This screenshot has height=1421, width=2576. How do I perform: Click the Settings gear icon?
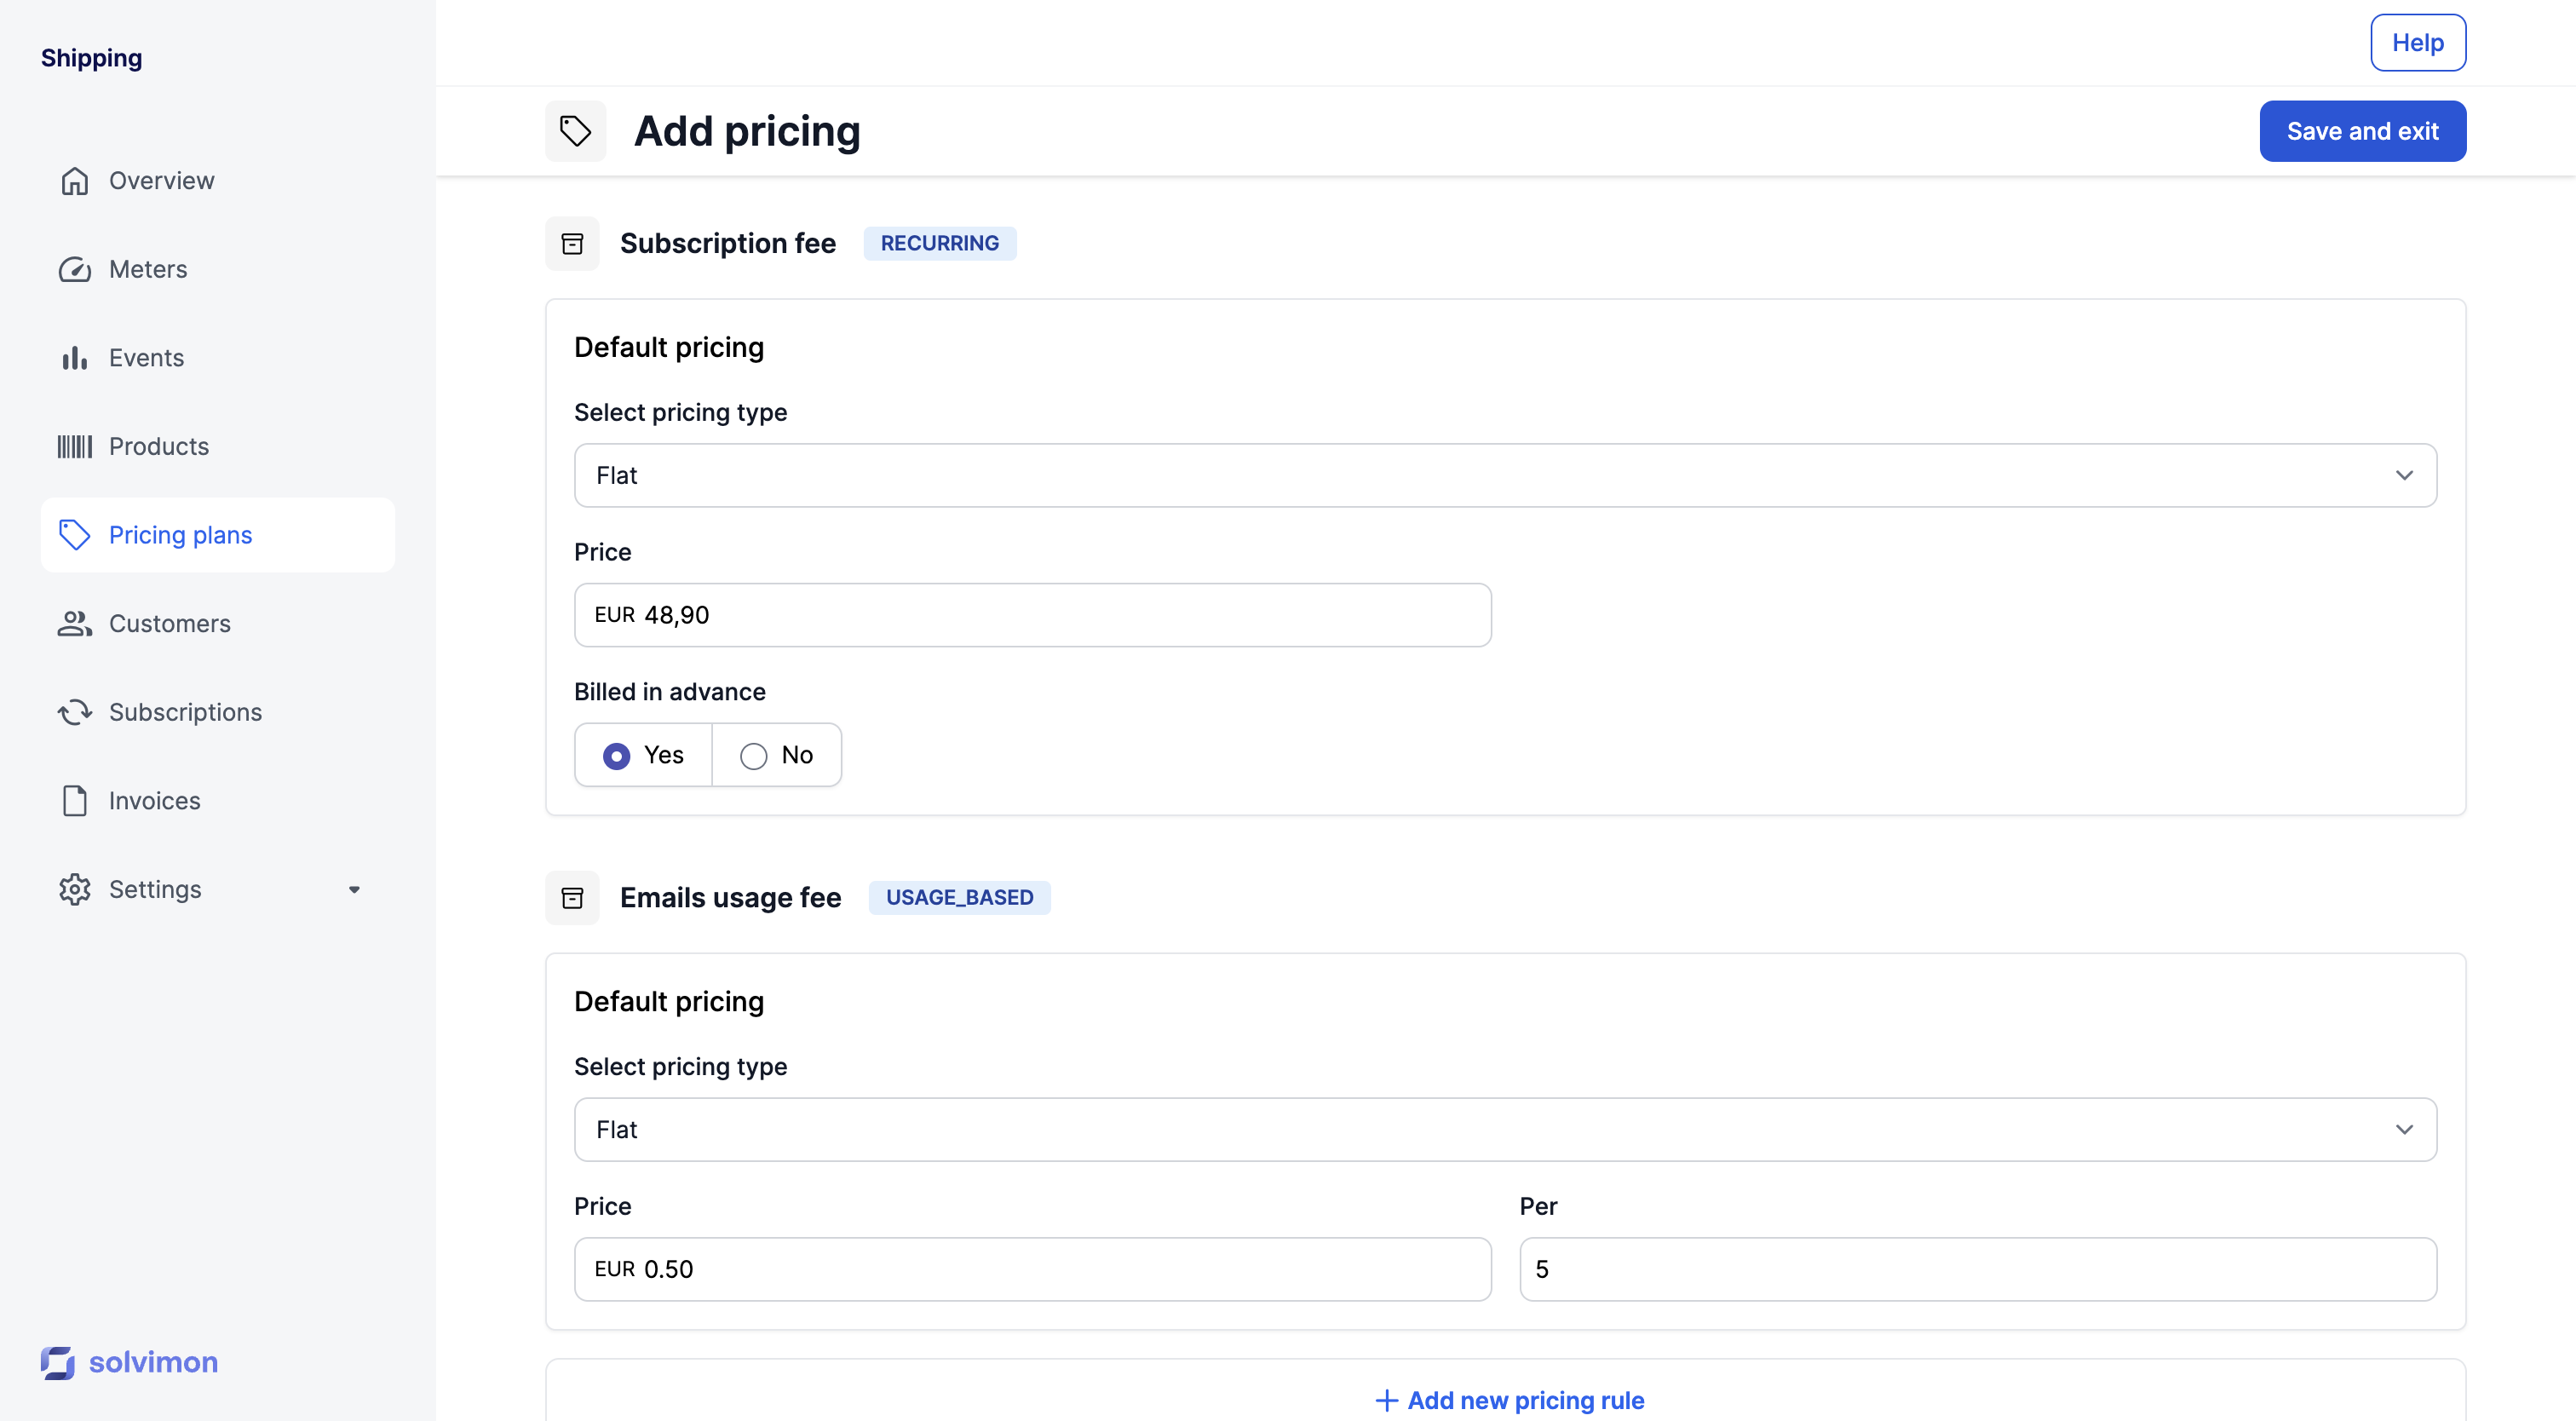coord(74,889)
